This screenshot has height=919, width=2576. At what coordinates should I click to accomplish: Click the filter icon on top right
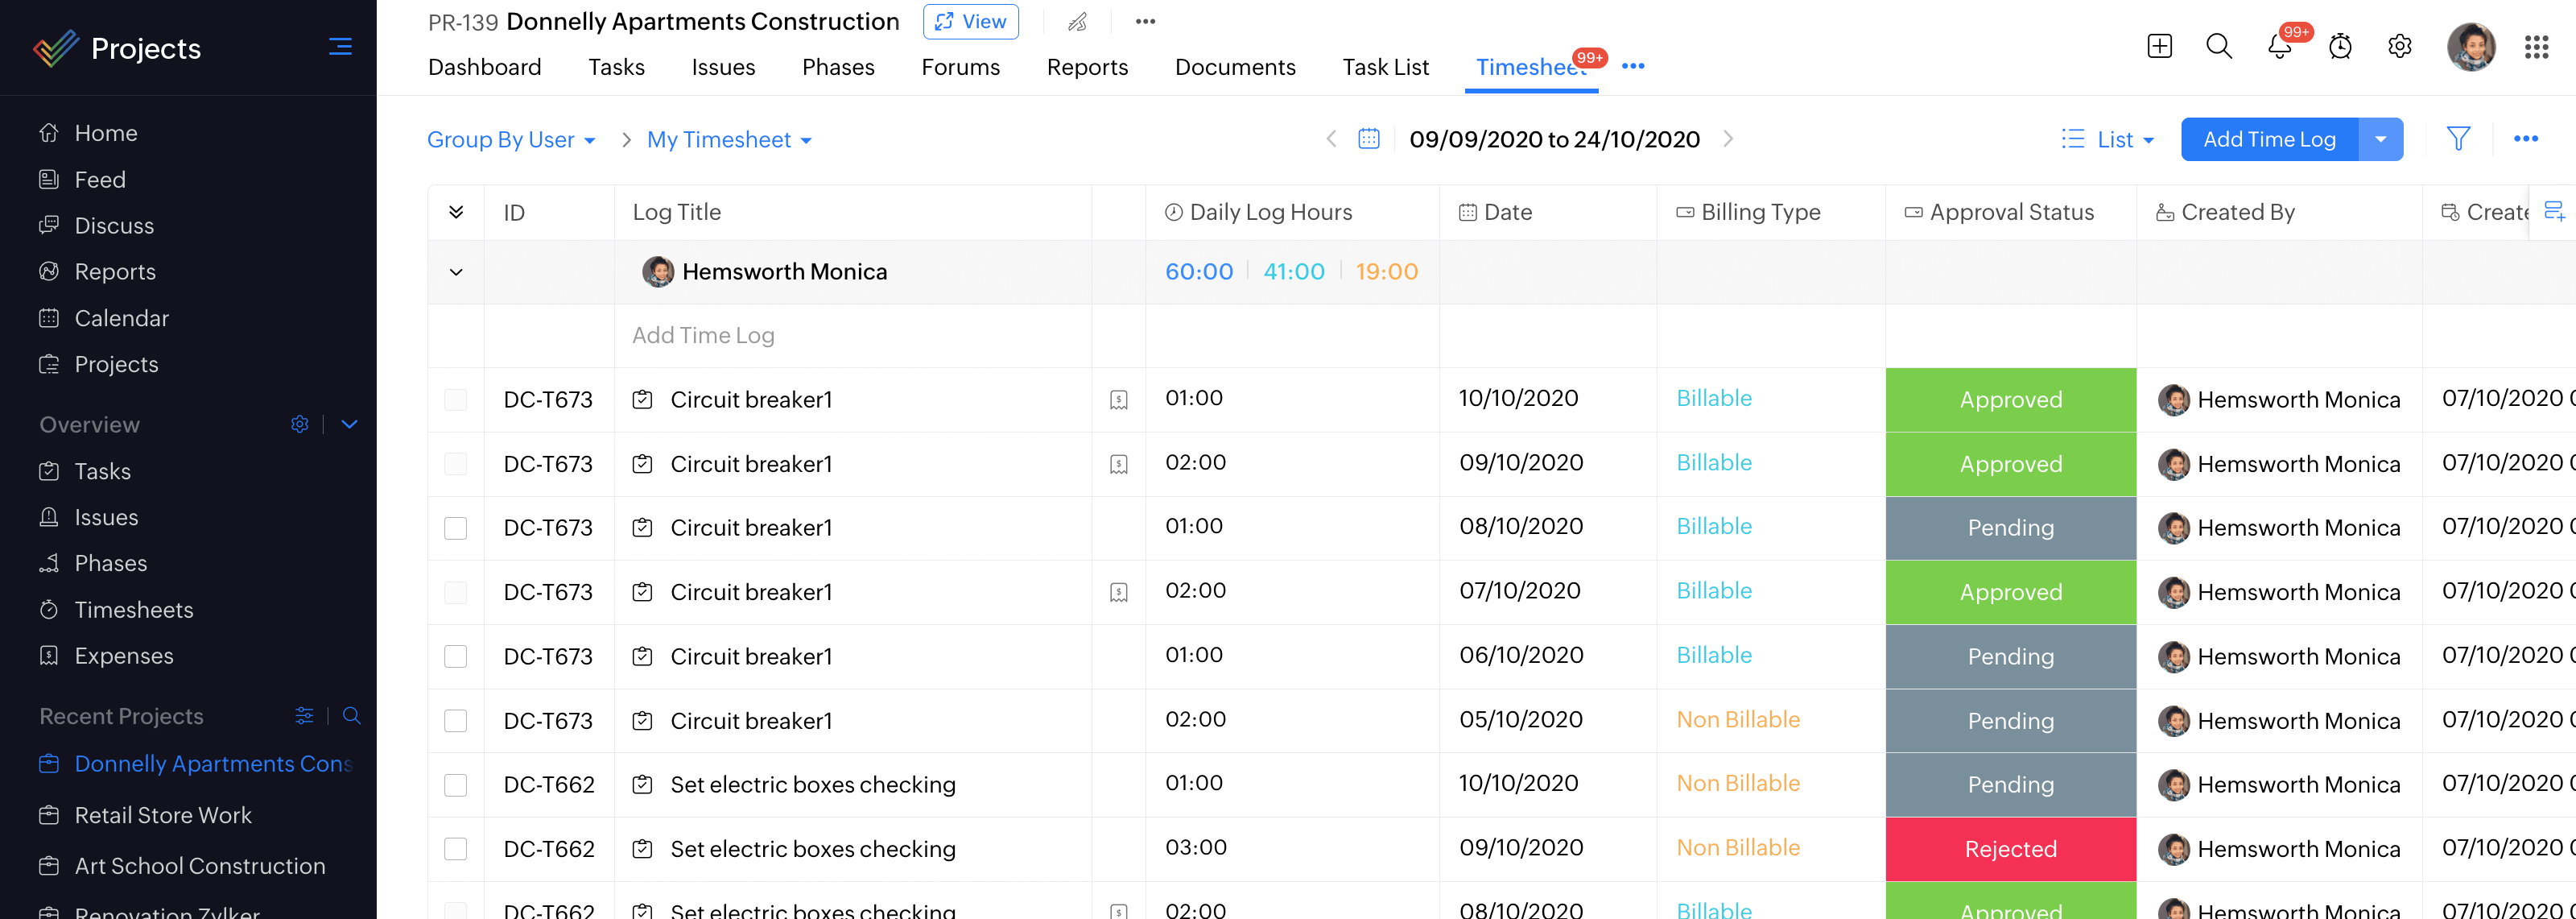(x=2459, y=138)
